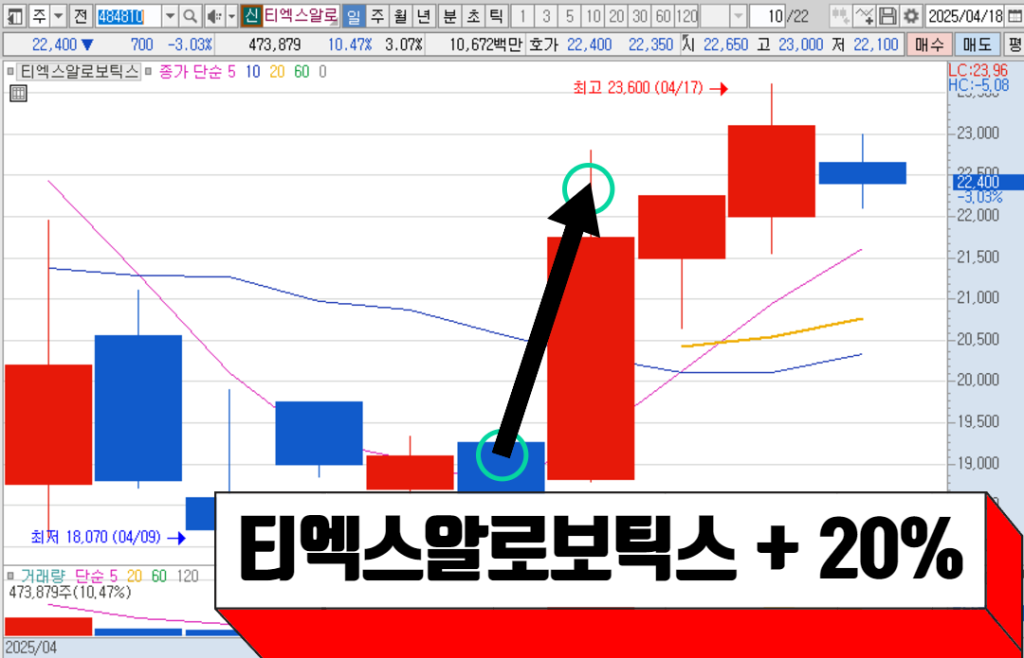Click the current price 22,400 in the quote bar

coord(55,45)
